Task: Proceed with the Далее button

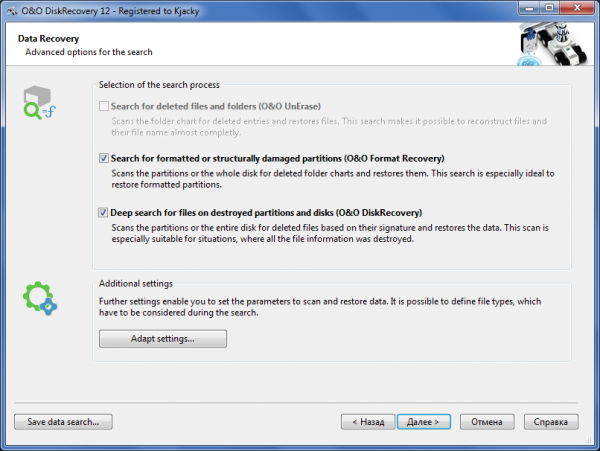Action: tap(424, 422)
